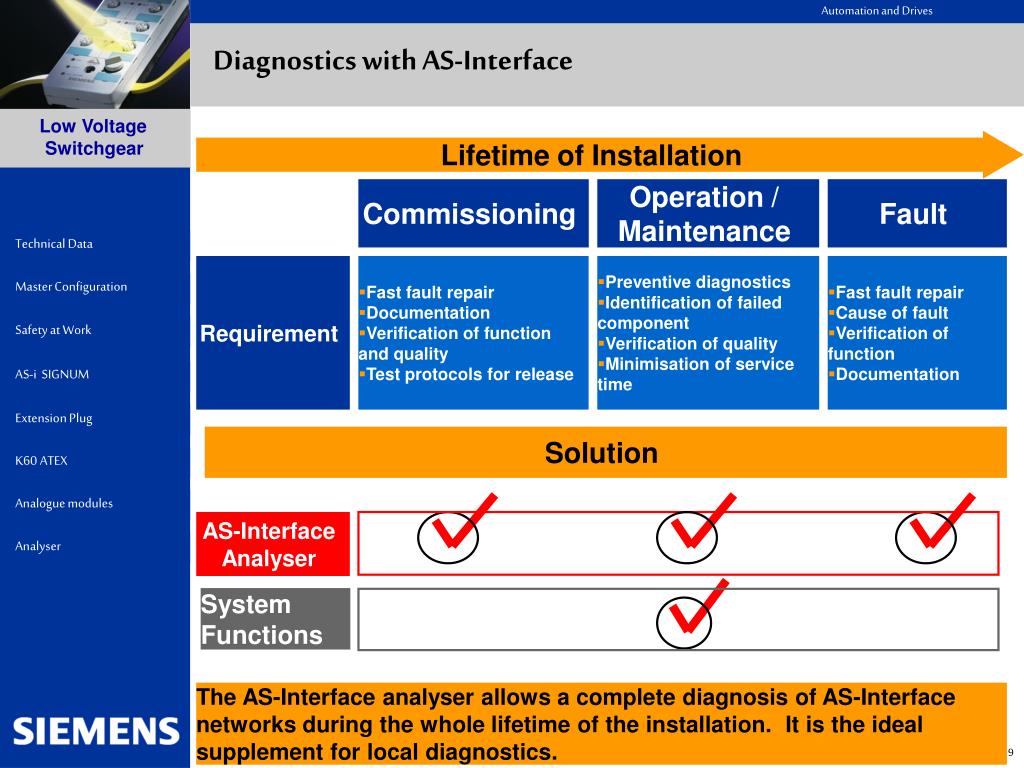Click 'Documentation' bullet in Fault box
Viewport: 1024px width, 768px height.
point(894,374)
